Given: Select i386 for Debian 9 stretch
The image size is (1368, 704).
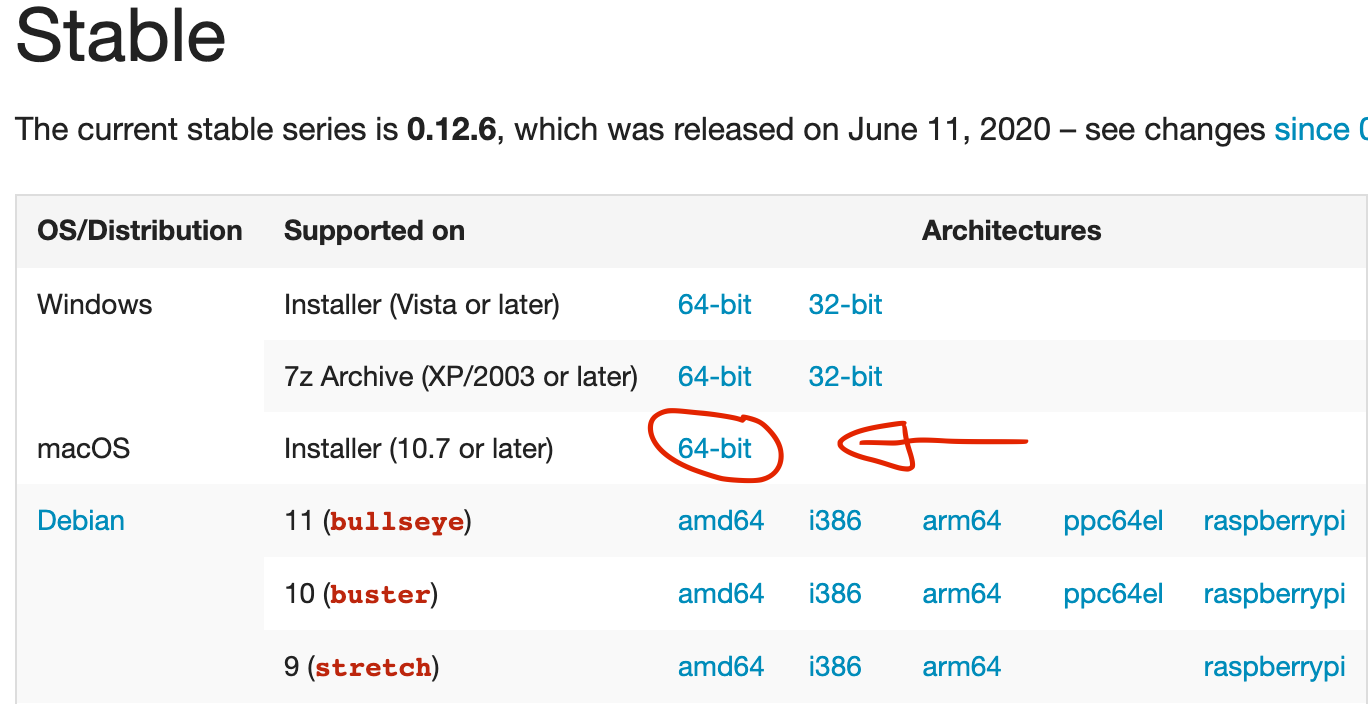Looking at the screenshot, I should coord(835,666).
